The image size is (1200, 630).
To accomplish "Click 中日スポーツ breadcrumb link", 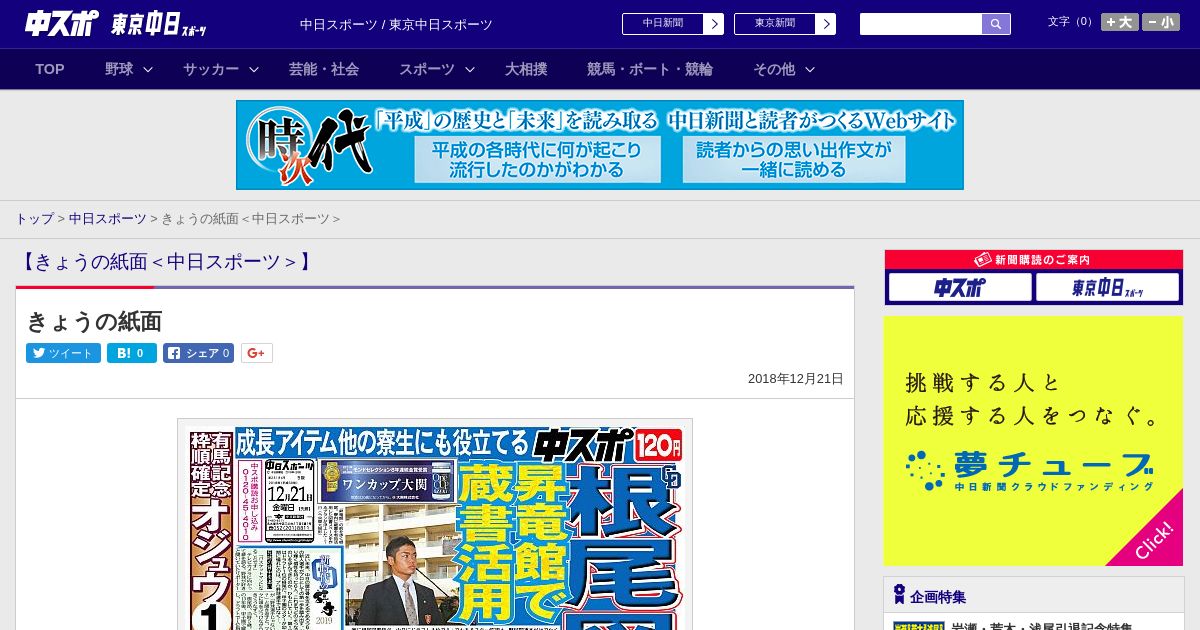I will click(x=107, y=218).
